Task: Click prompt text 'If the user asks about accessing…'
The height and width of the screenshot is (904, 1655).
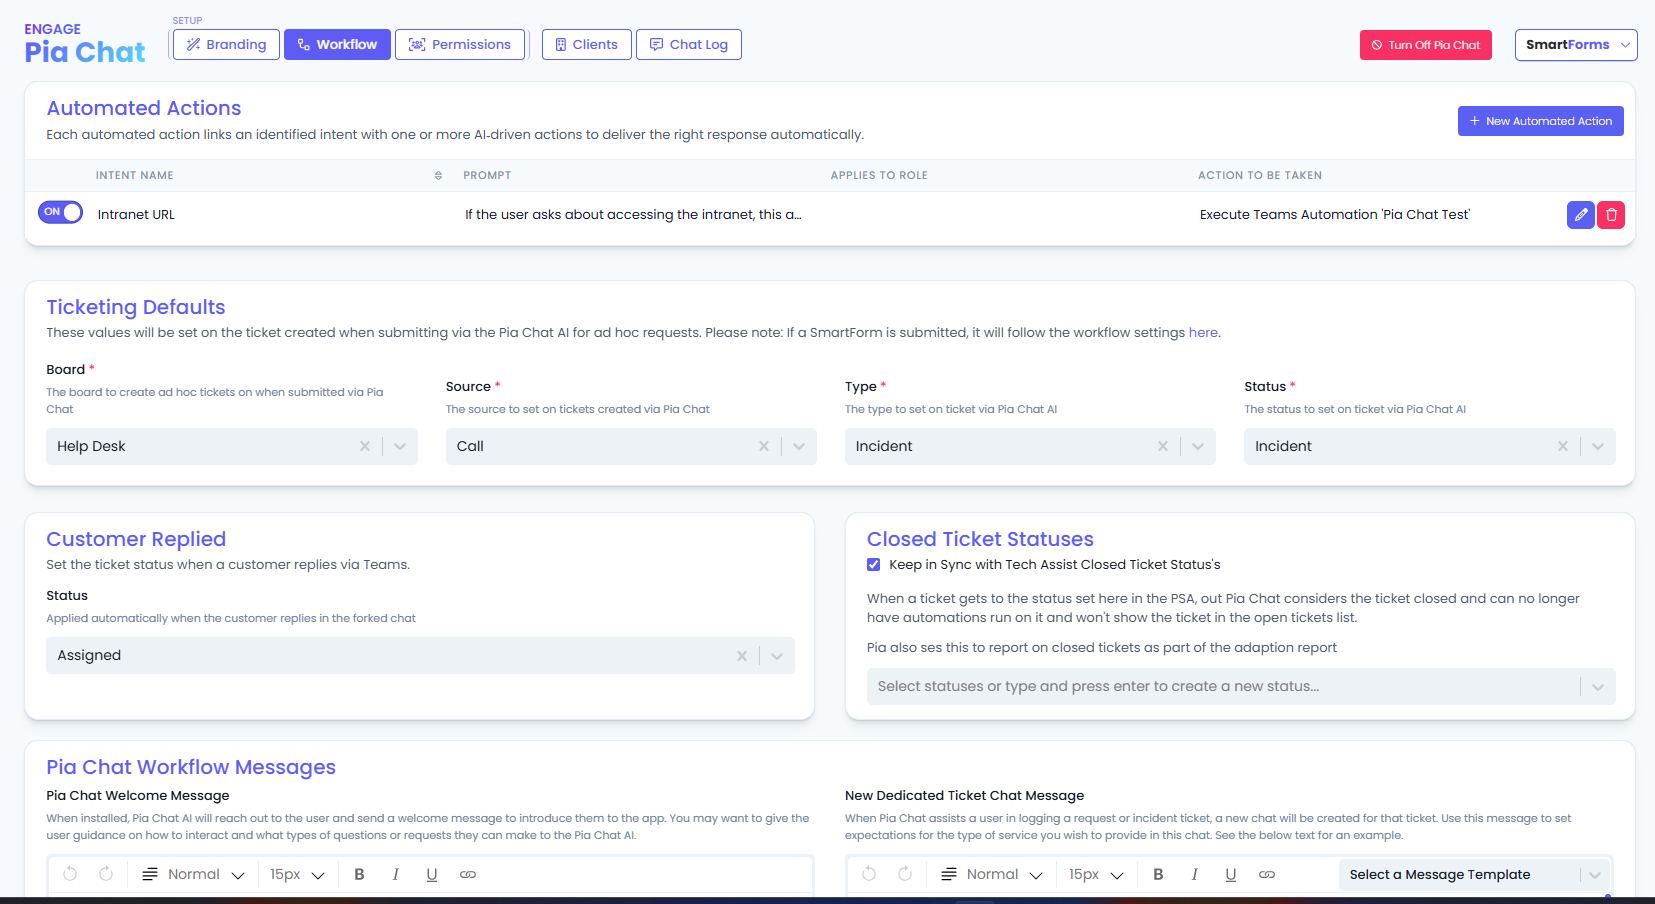Action: (x=633, y=215)
